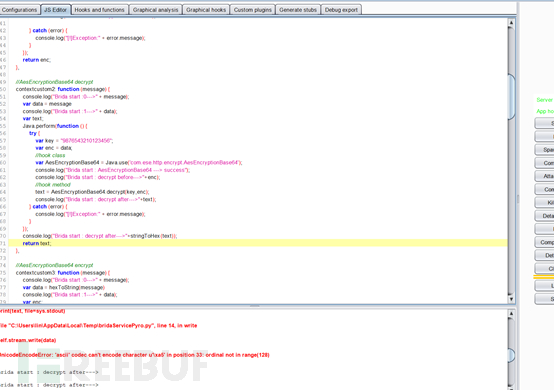Click the '//AesEncryptionBase64 encrypt' comment
Image resolution: width=554 pixels, height=390 pixels.
pyautogui.click(x=54, y=265)
